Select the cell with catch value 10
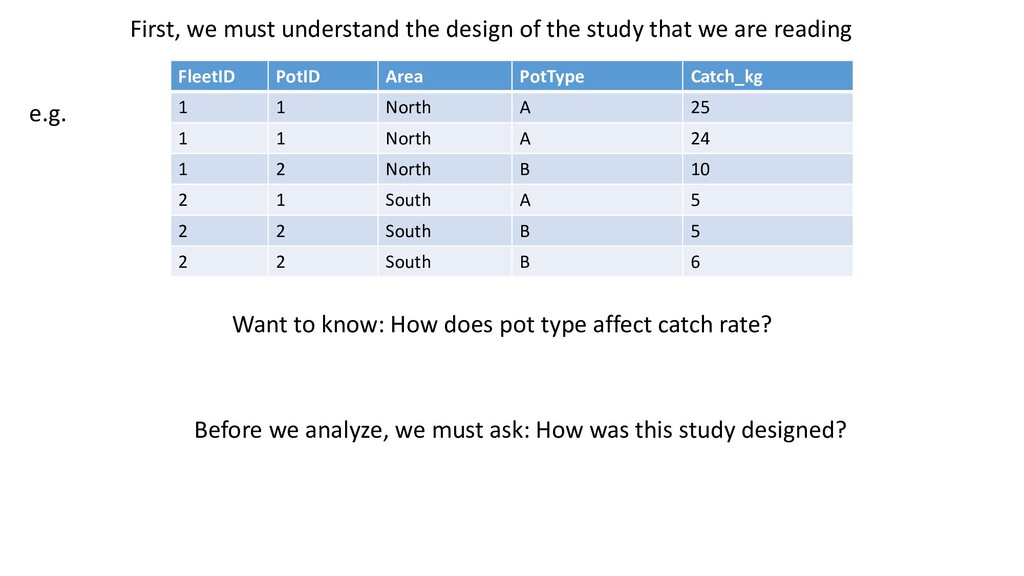 point(768,169)
